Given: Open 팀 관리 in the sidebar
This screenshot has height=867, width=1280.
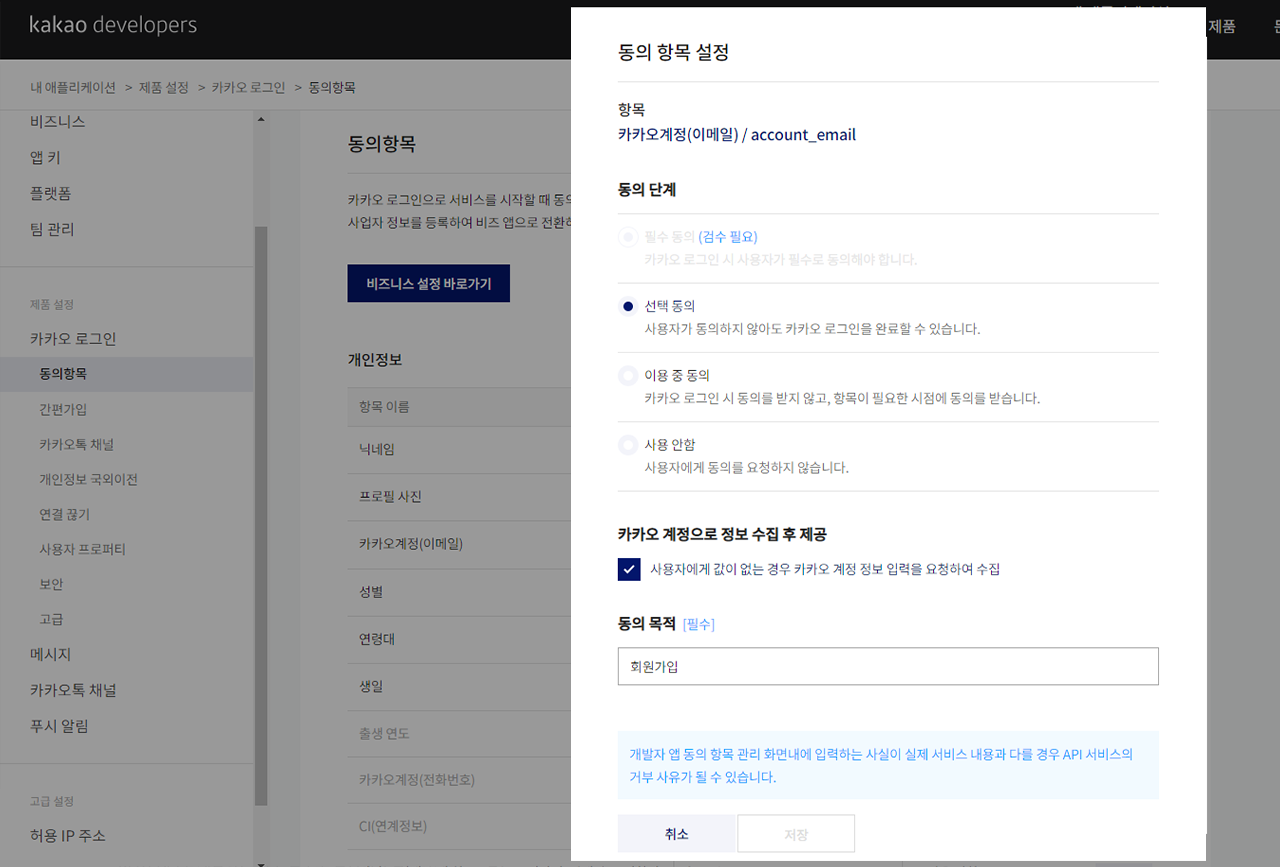Looking at the screenshot, I should click(52, 229).
